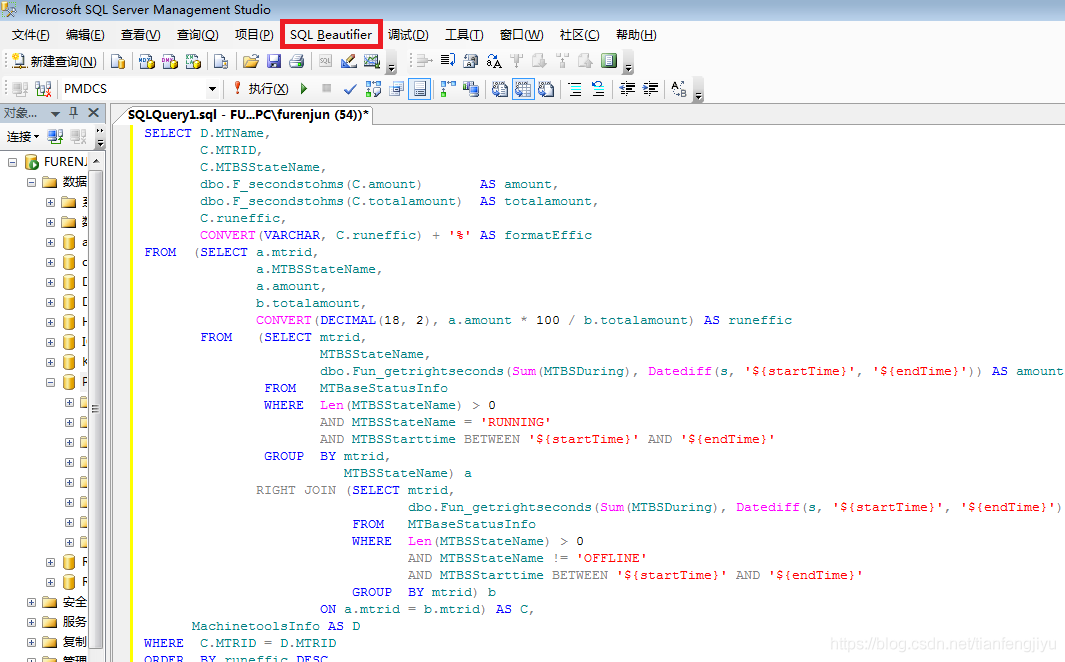Close the Object Explorer panel

point(94,113)
